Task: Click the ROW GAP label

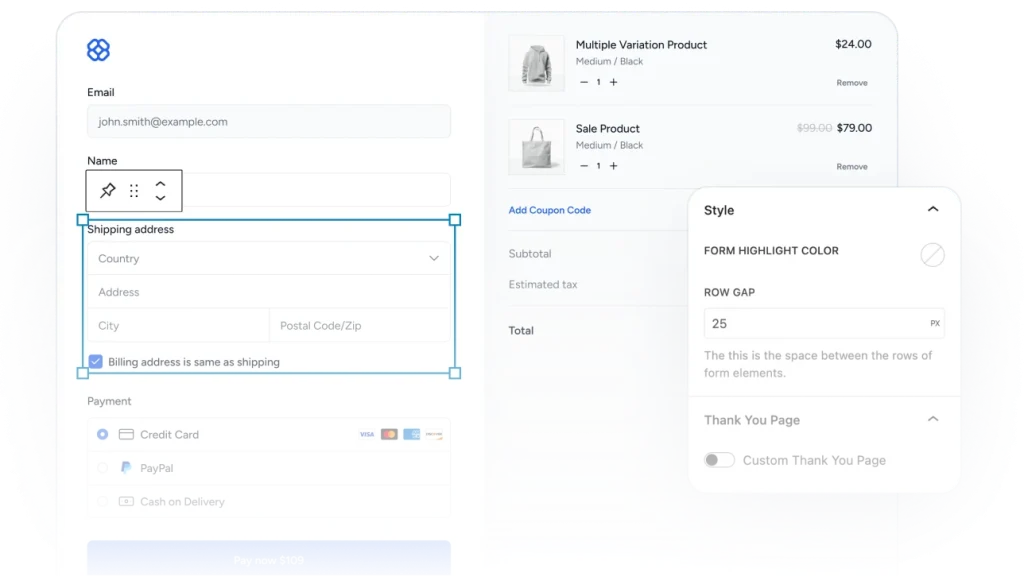Action: [729, 293]
